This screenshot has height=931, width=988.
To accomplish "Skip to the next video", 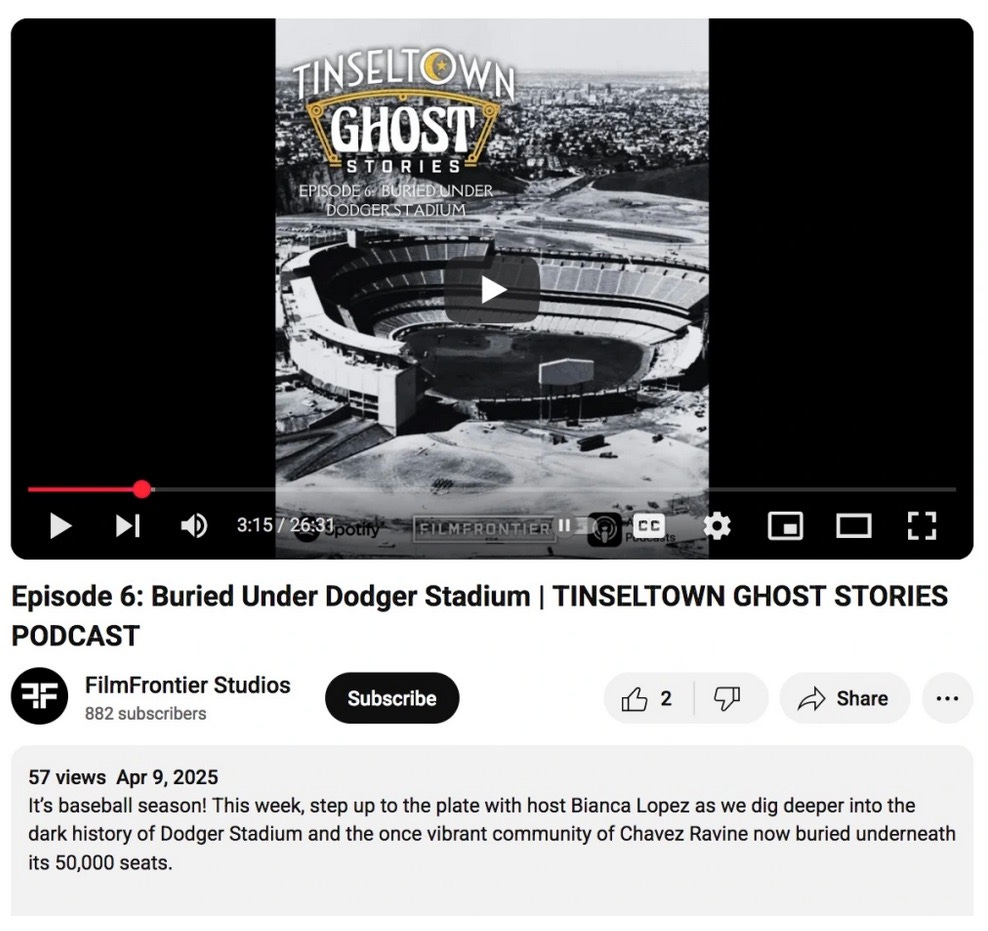I will (x=128, y=526).
